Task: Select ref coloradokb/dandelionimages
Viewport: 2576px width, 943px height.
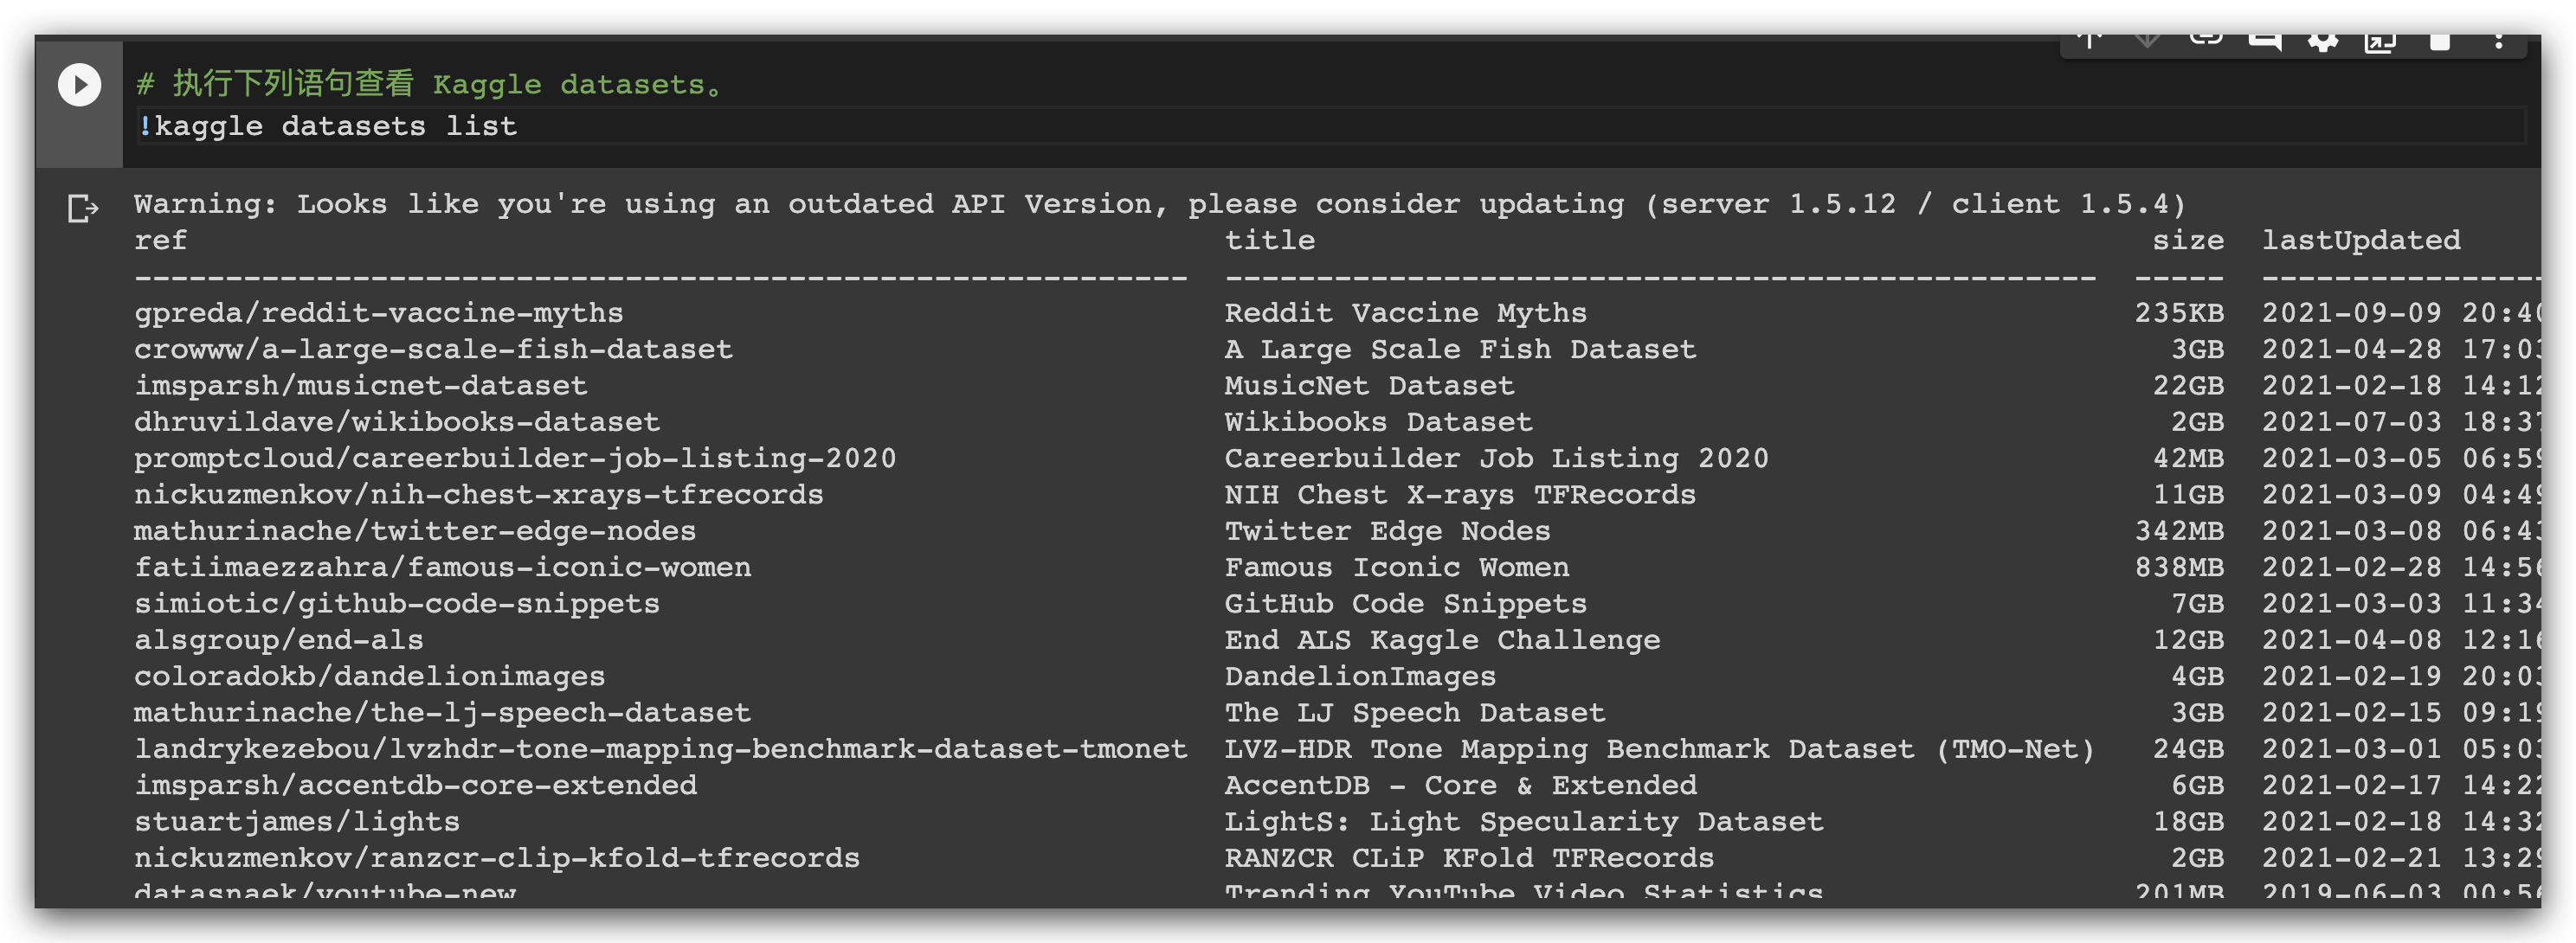Action: click(x=370, y=676)
